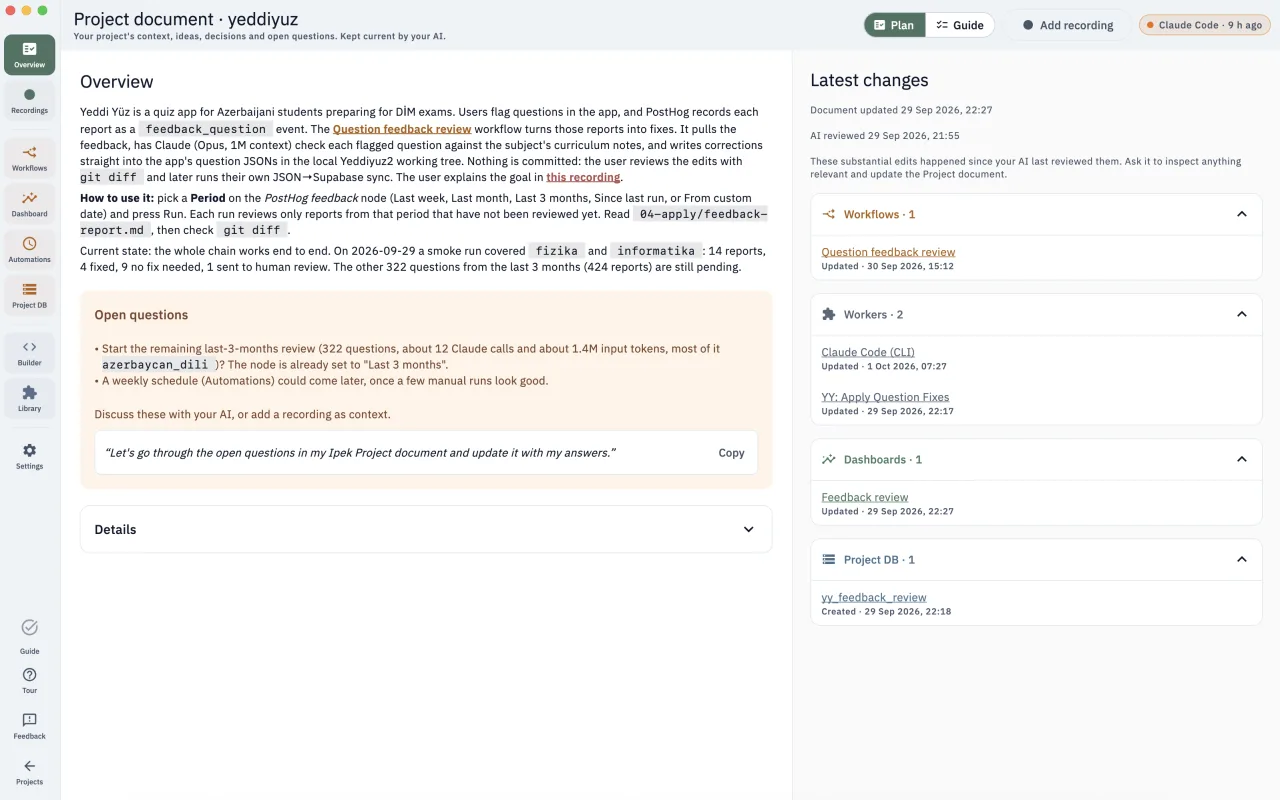Click the 'AI reviewed 29 Sep 2026, 21:55' text
1280x800 pixels.
coord(885,136)
